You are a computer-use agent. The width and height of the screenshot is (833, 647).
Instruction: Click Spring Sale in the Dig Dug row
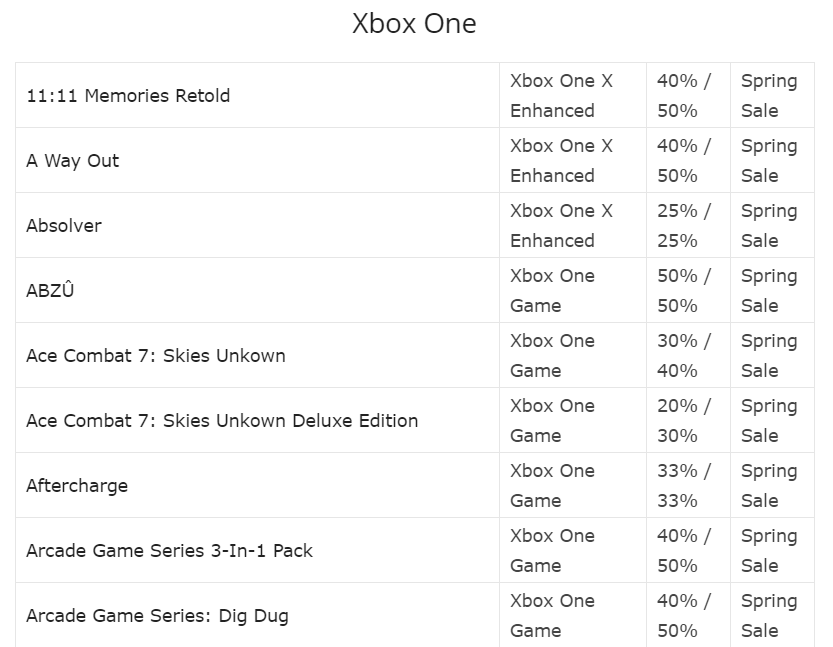769,616
